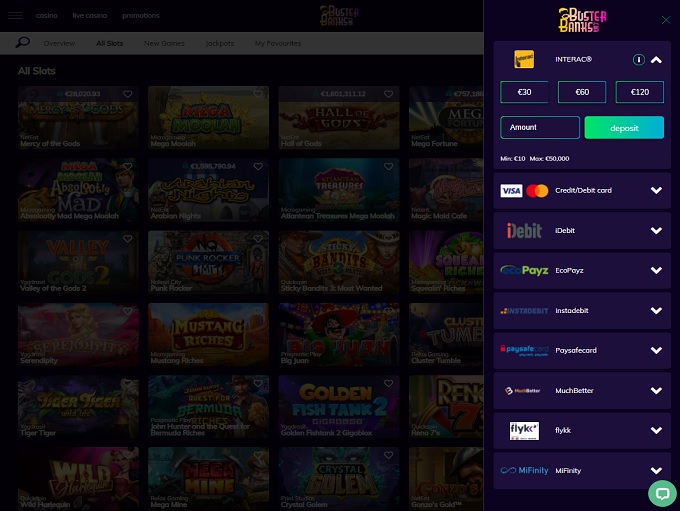Click the paysafecard logo
This screenshot has height=511, width=680.
[524, 350]
